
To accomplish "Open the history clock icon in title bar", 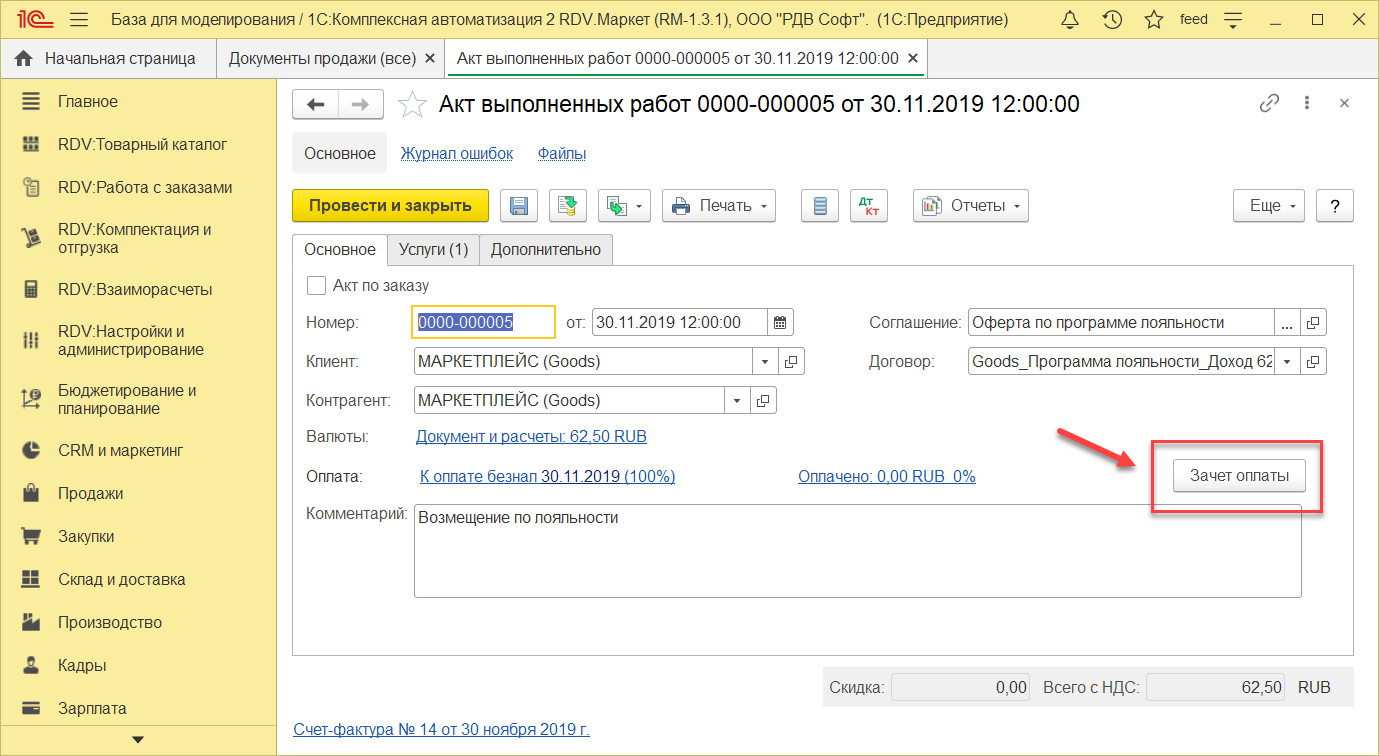I will pos(1111,20).
